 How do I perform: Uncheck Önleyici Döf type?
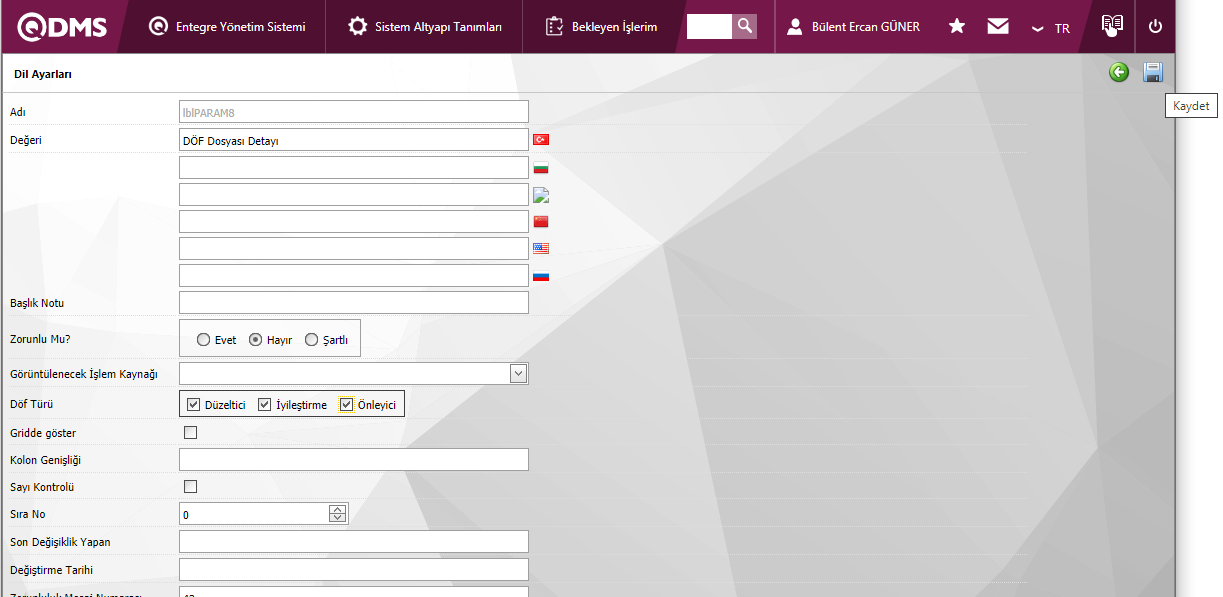(x=347, y=405)
